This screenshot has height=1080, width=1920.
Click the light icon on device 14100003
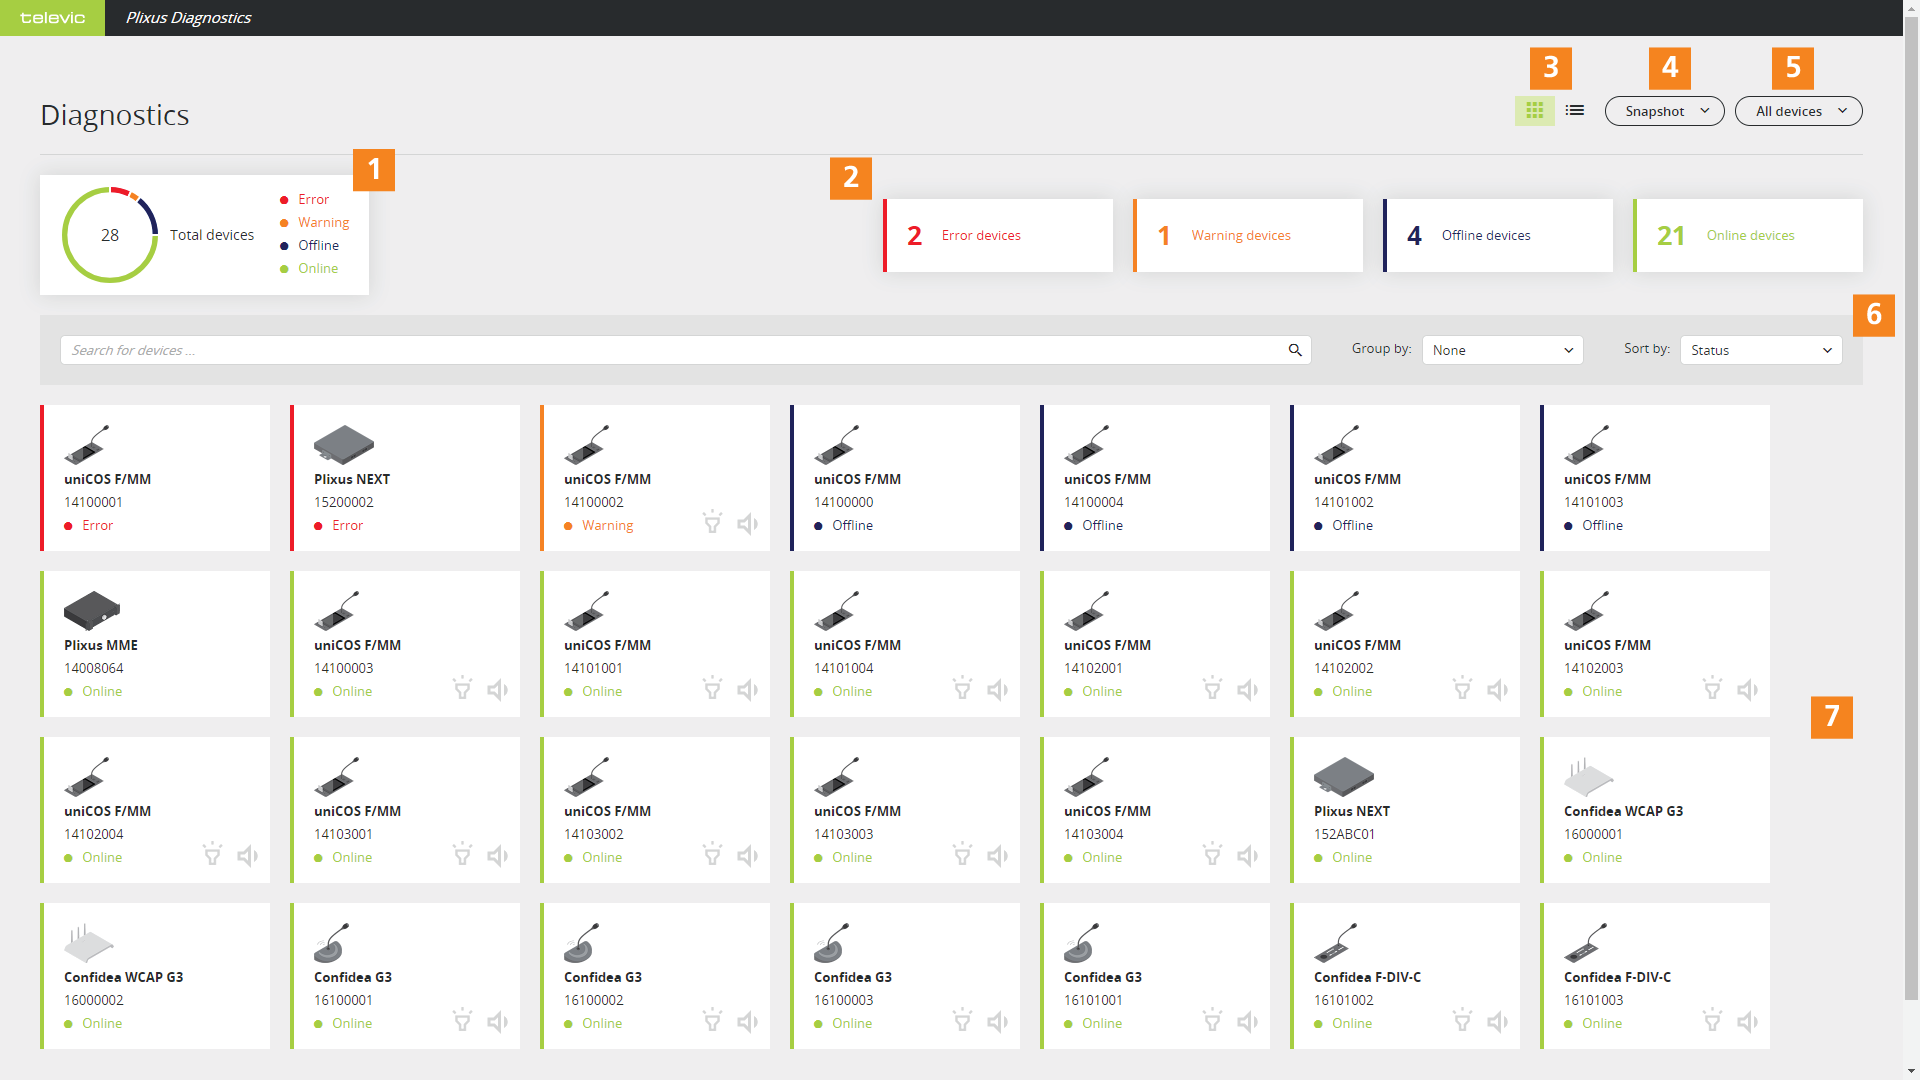click(x=462, y=690)
